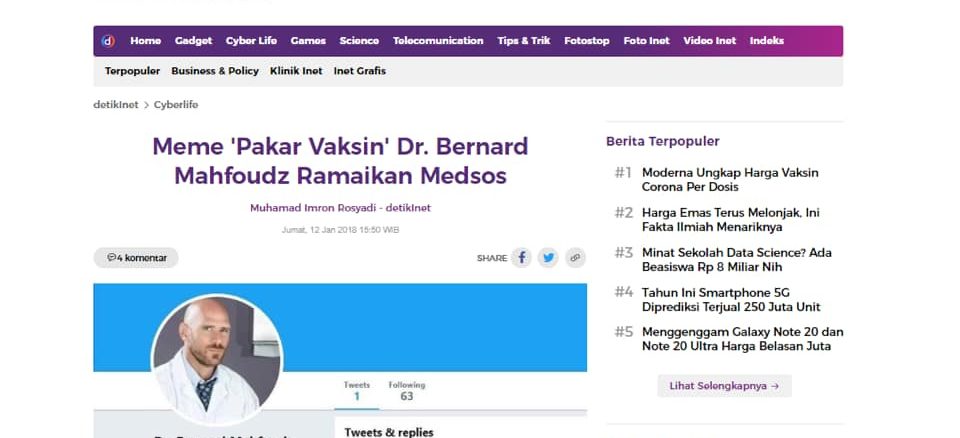Open the Science section
Viewport: 960px width, 438px height.
[x=359, y=41]
